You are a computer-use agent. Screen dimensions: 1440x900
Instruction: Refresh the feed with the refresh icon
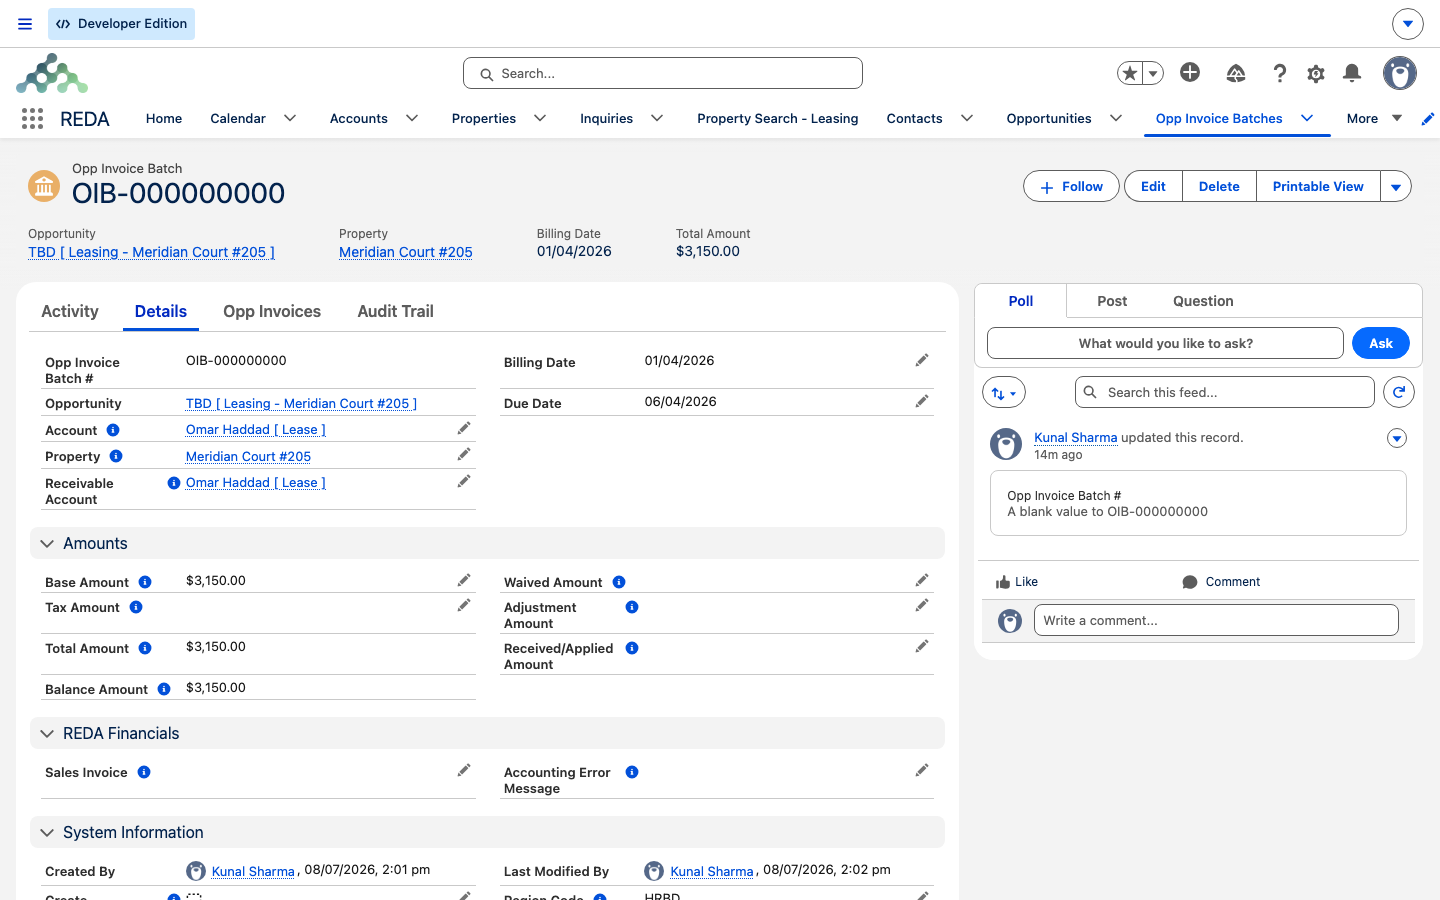click(1399, 392)
